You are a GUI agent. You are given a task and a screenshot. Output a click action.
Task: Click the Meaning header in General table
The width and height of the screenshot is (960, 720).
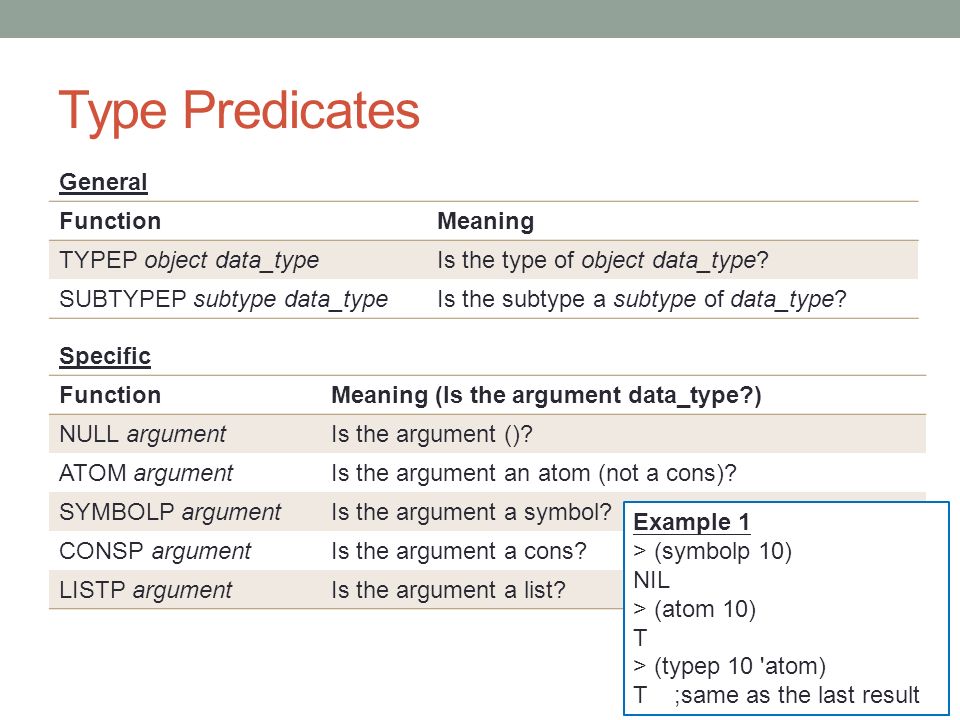coord(486,221)
